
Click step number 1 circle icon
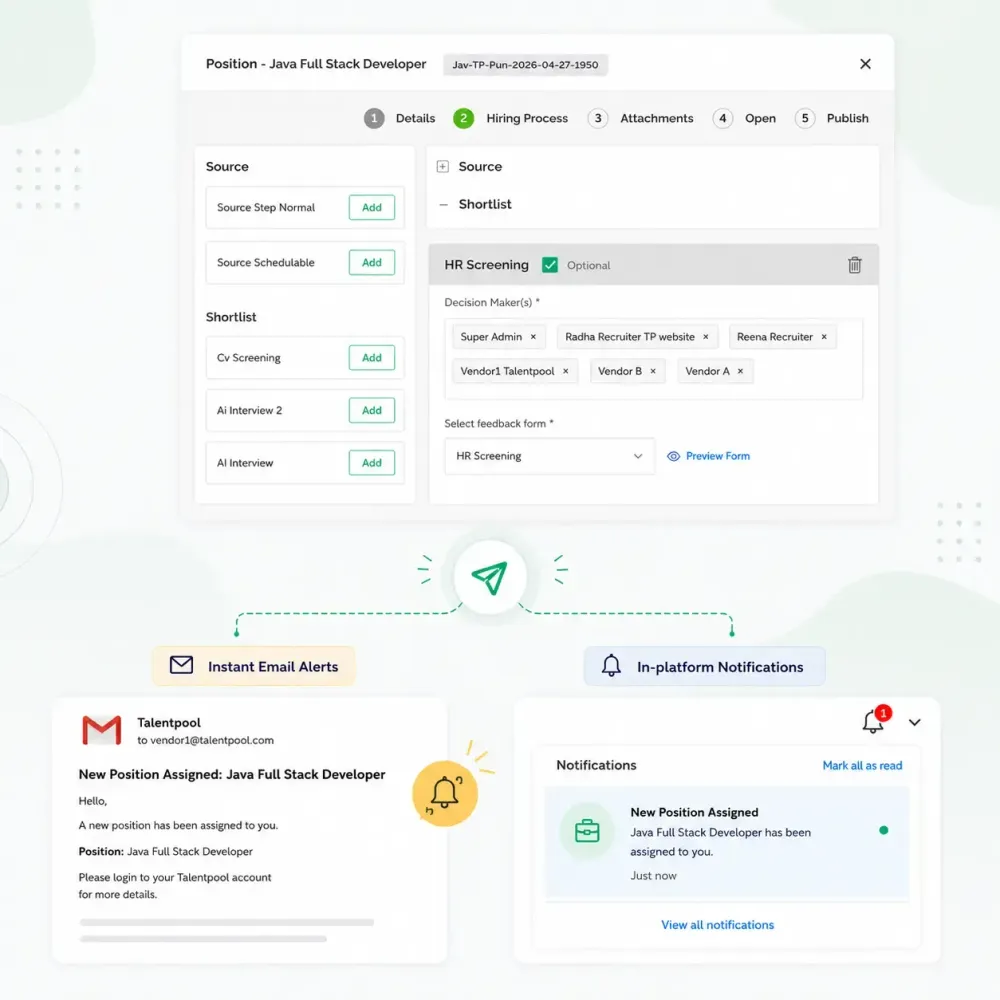click(x=374, y=118)
